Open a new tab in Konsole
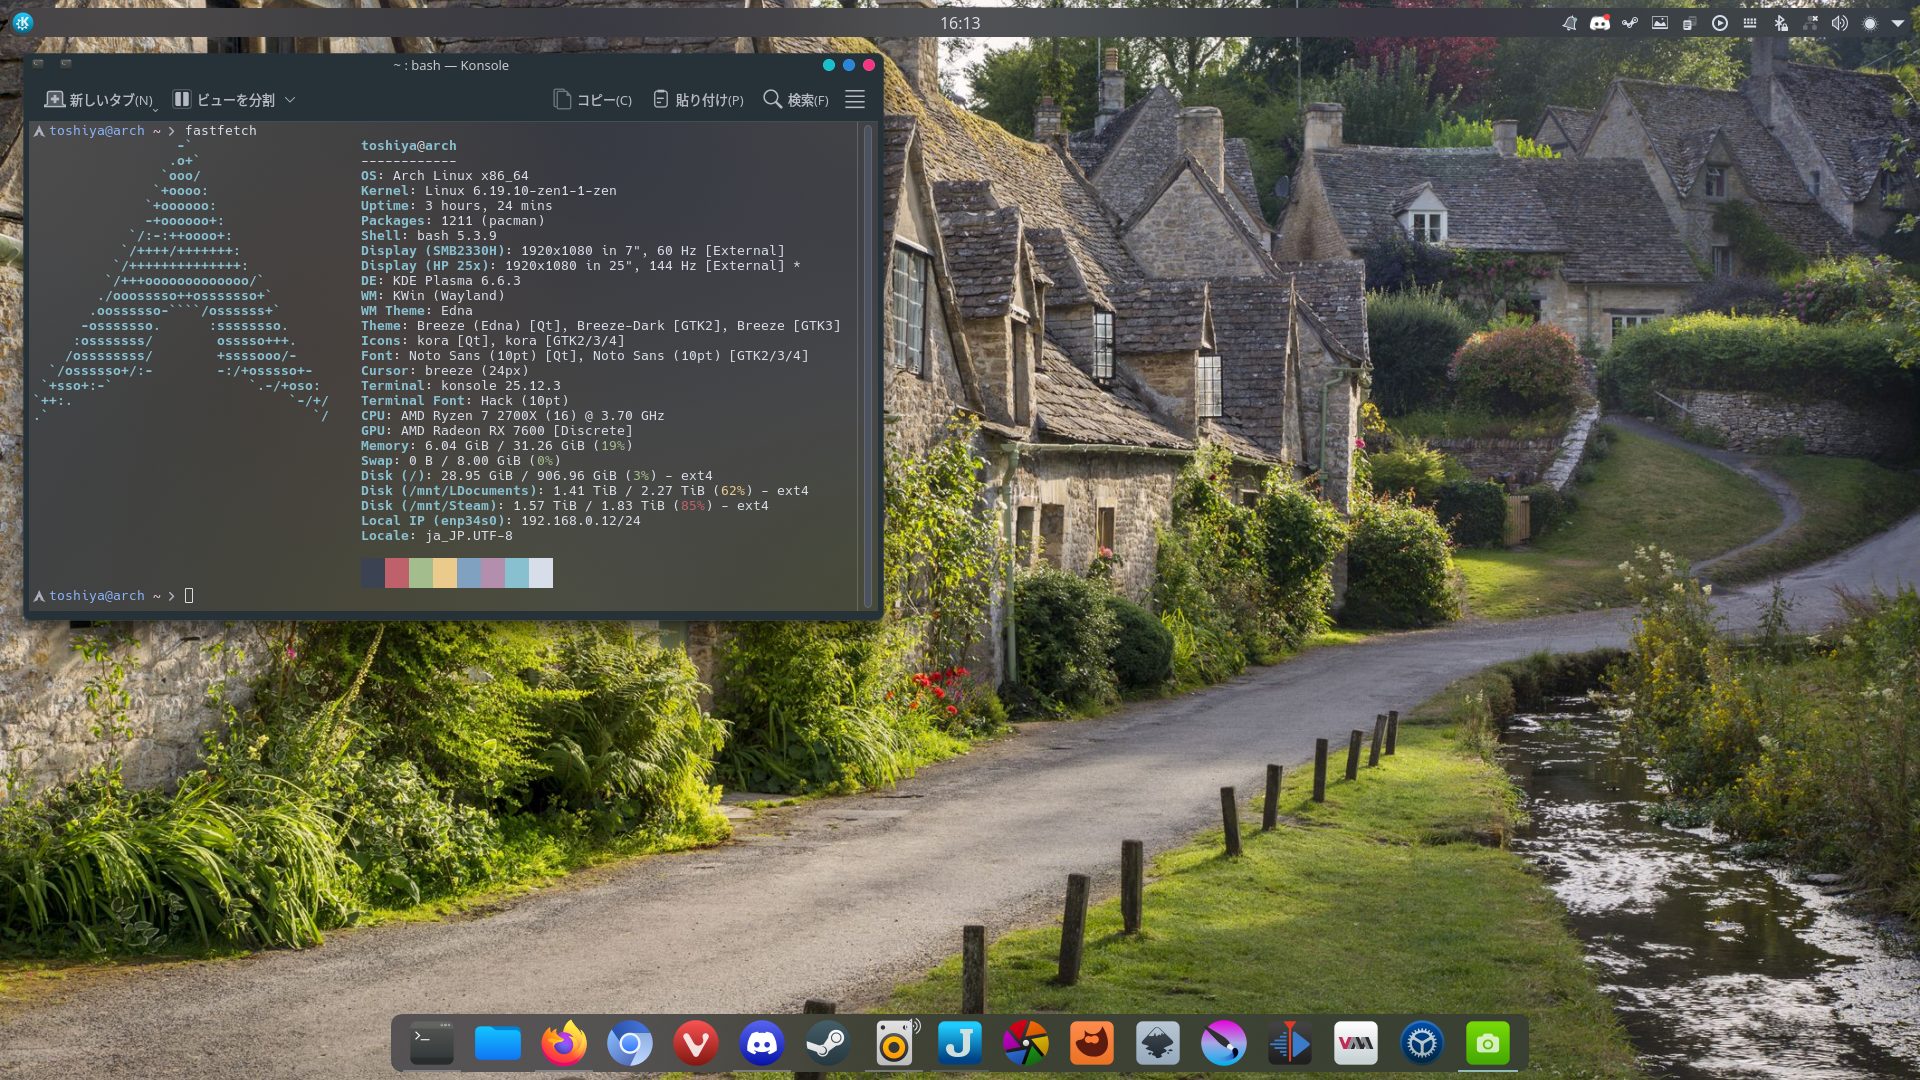The width and height of the screenshot is (1920, 1080). [x=99, y=99]
